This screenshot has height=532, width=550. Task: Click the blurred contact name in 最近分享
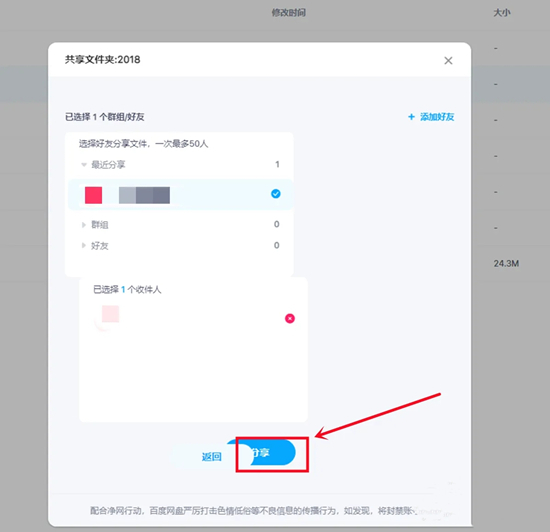[144, 195]
